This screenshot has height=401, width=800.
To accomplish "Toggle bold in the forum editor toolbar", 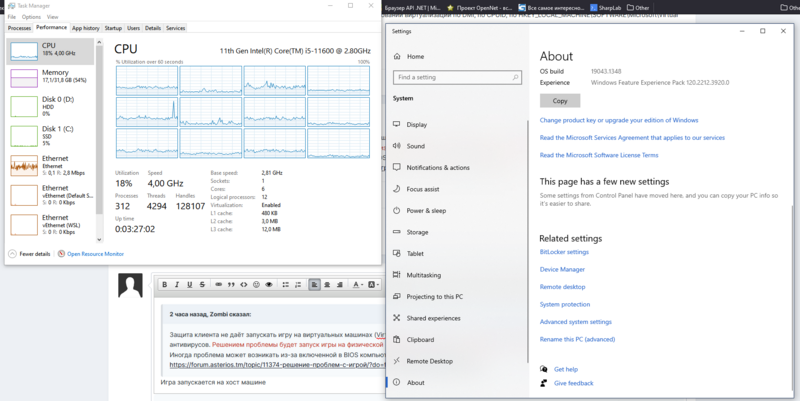I will 164,285.
